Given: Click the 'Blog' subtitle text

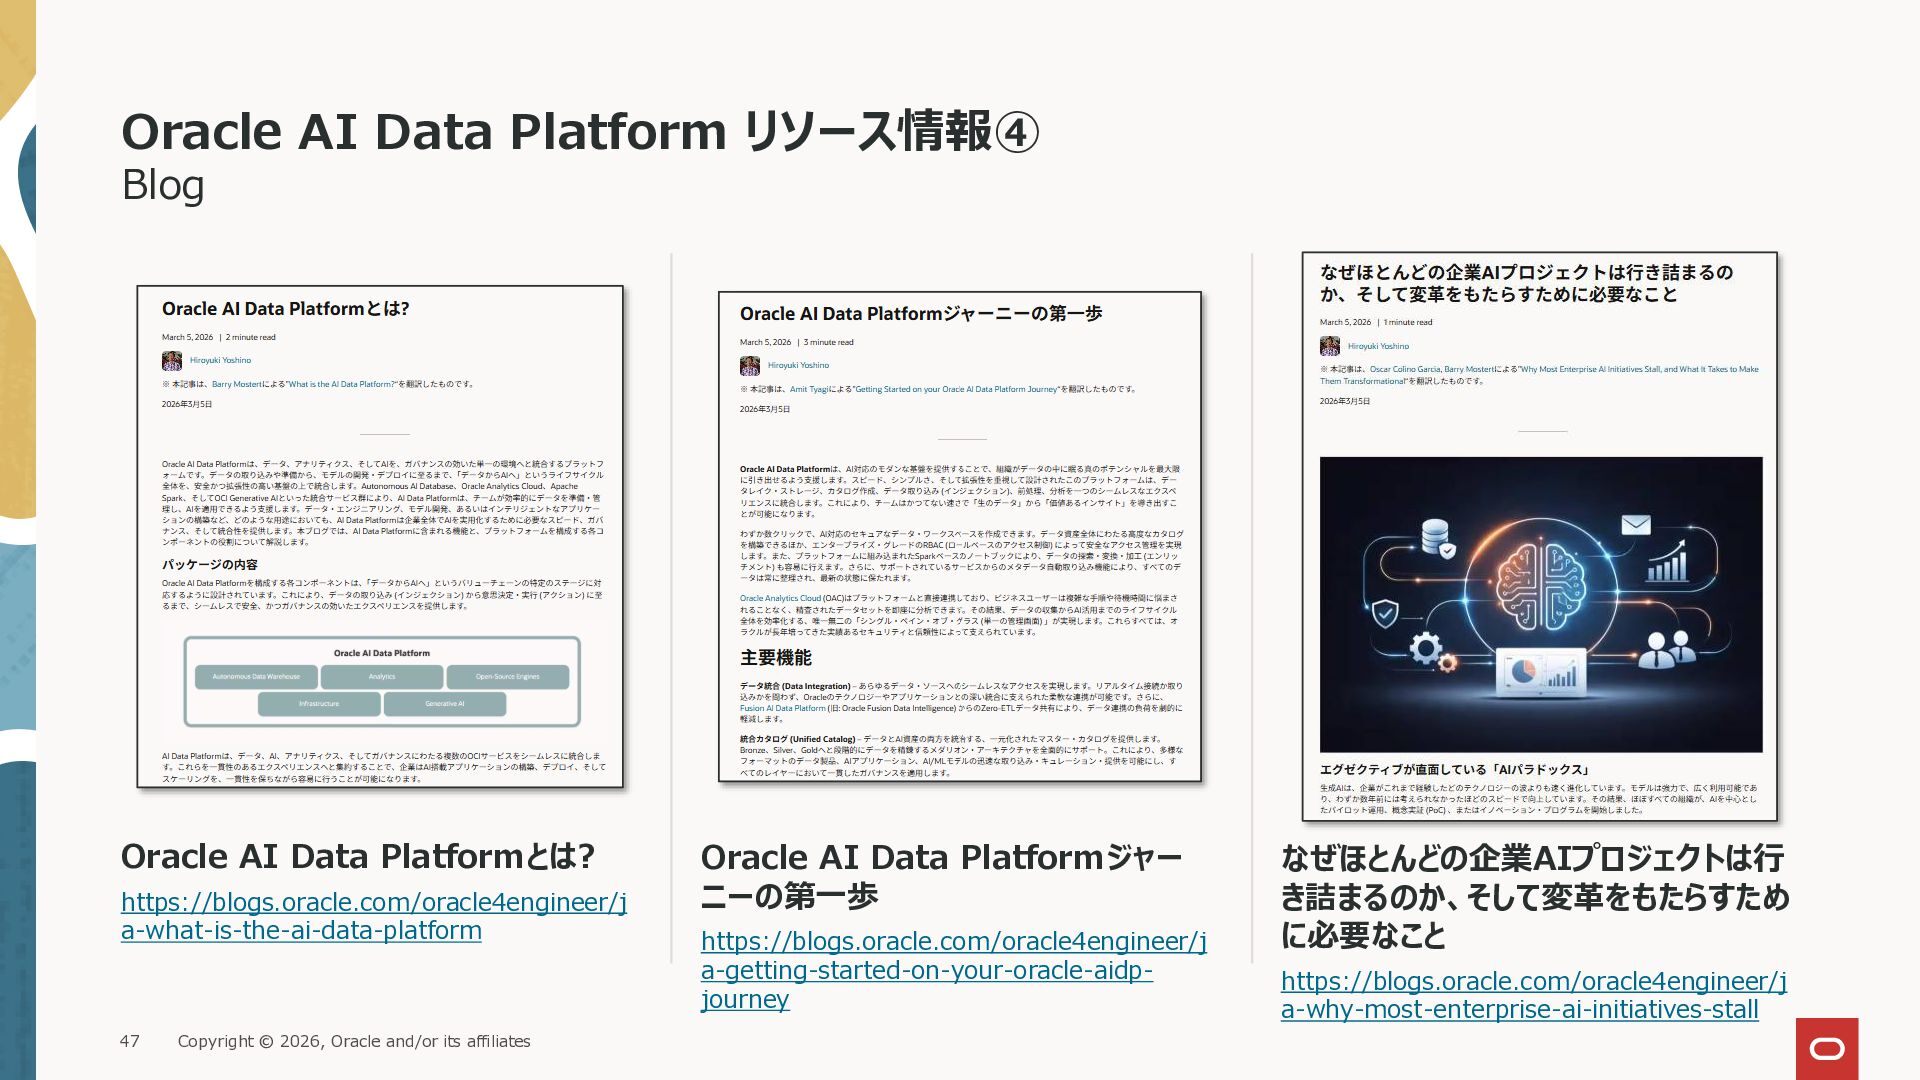Looking at the screenshot, I should coord(163,185).
